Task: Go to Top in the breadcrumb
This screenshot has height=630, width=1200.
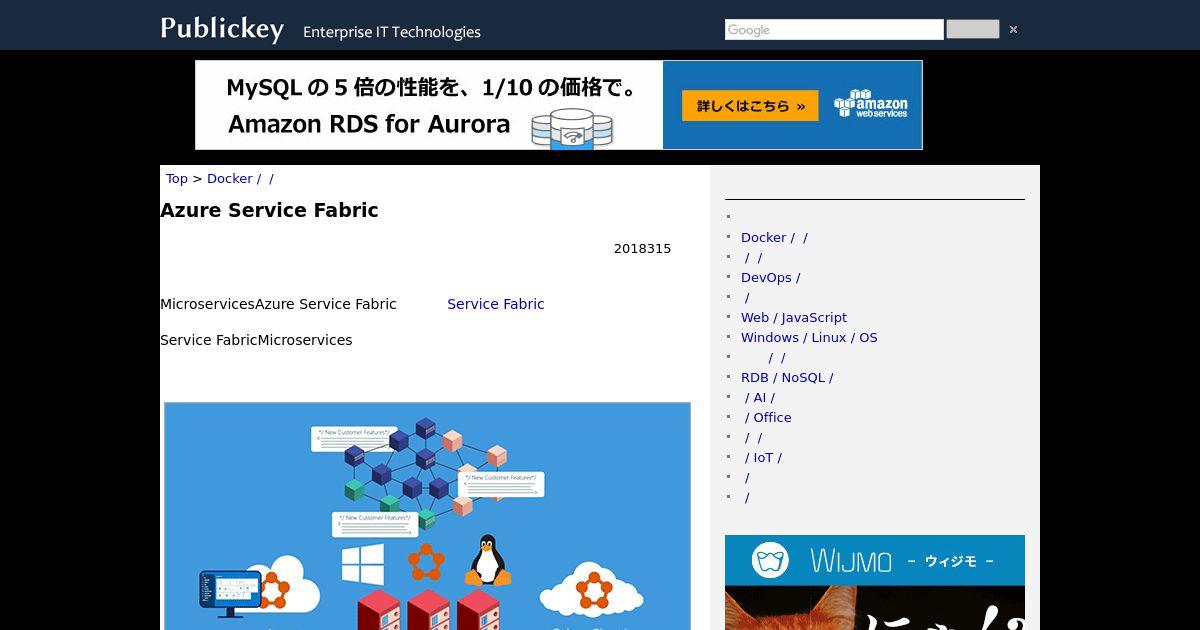Action: pos(177,178)
